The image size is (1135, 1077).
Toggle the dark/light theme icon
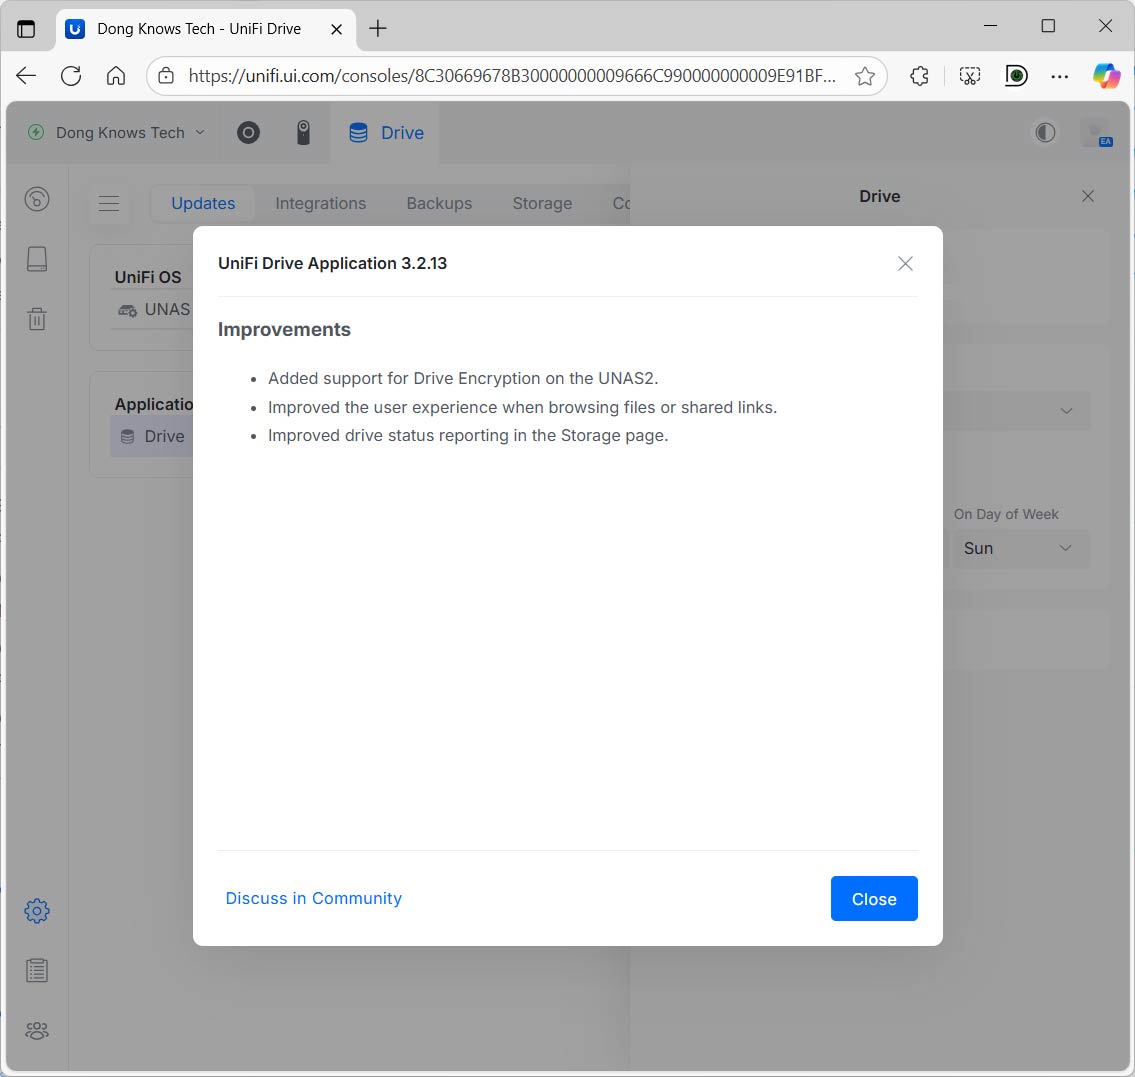[1045, 133]
